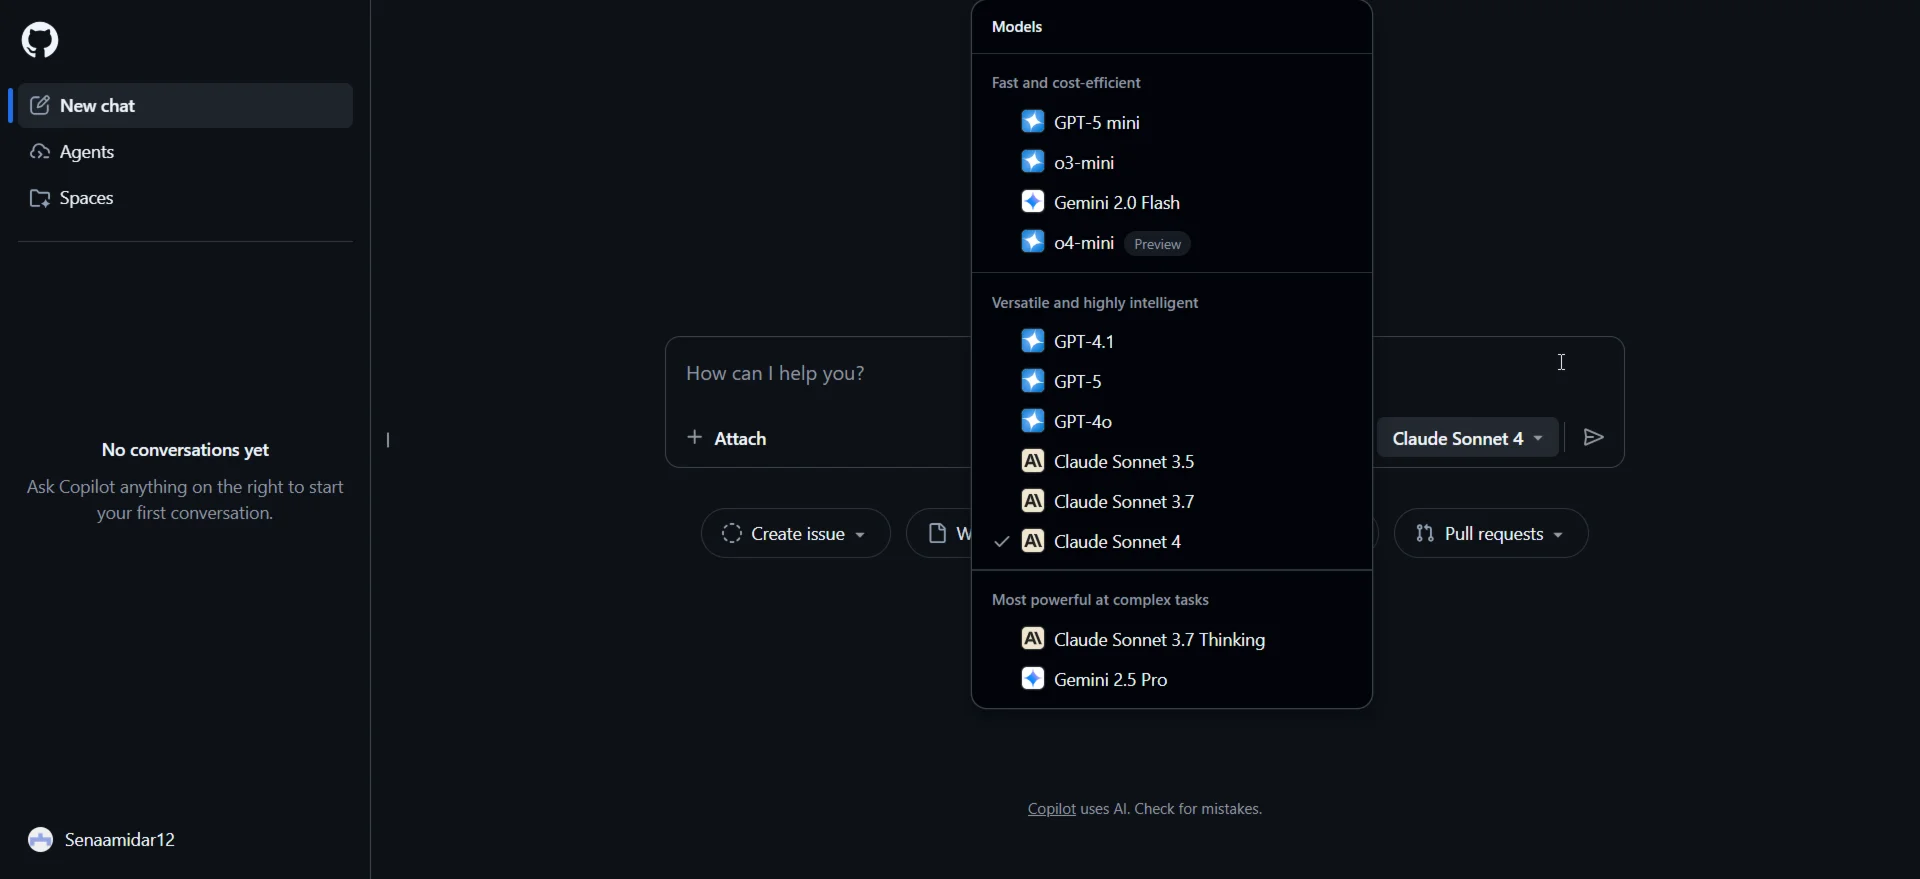The image size is (1920, 879).
Task: Click the checkmark beside Claude Sonnet 4
Action: (1002, 541)
